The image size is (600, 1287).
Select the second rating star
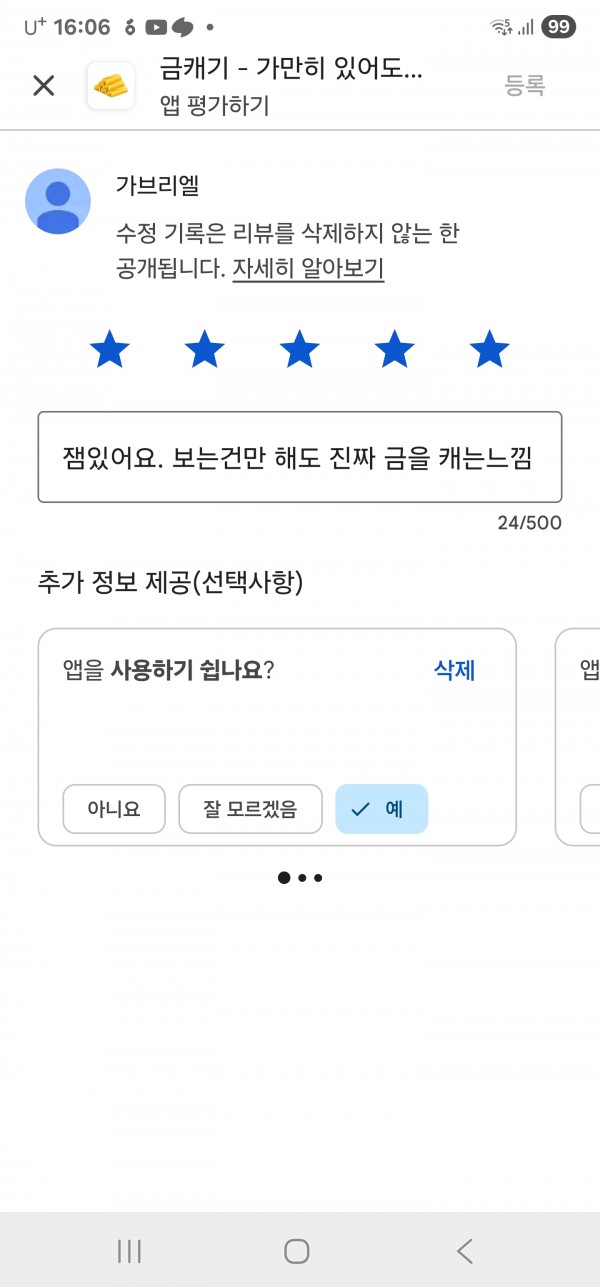pos(205,350)
